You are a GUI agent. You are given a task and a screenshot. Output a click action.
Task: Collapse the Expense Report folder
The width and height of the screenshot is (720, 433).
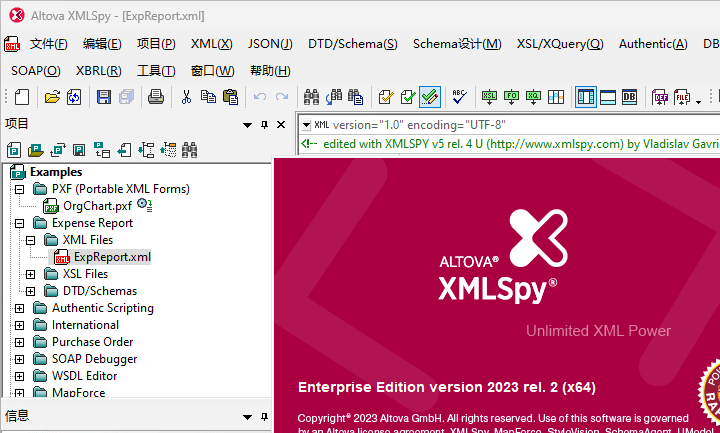(x=19, y=223)
